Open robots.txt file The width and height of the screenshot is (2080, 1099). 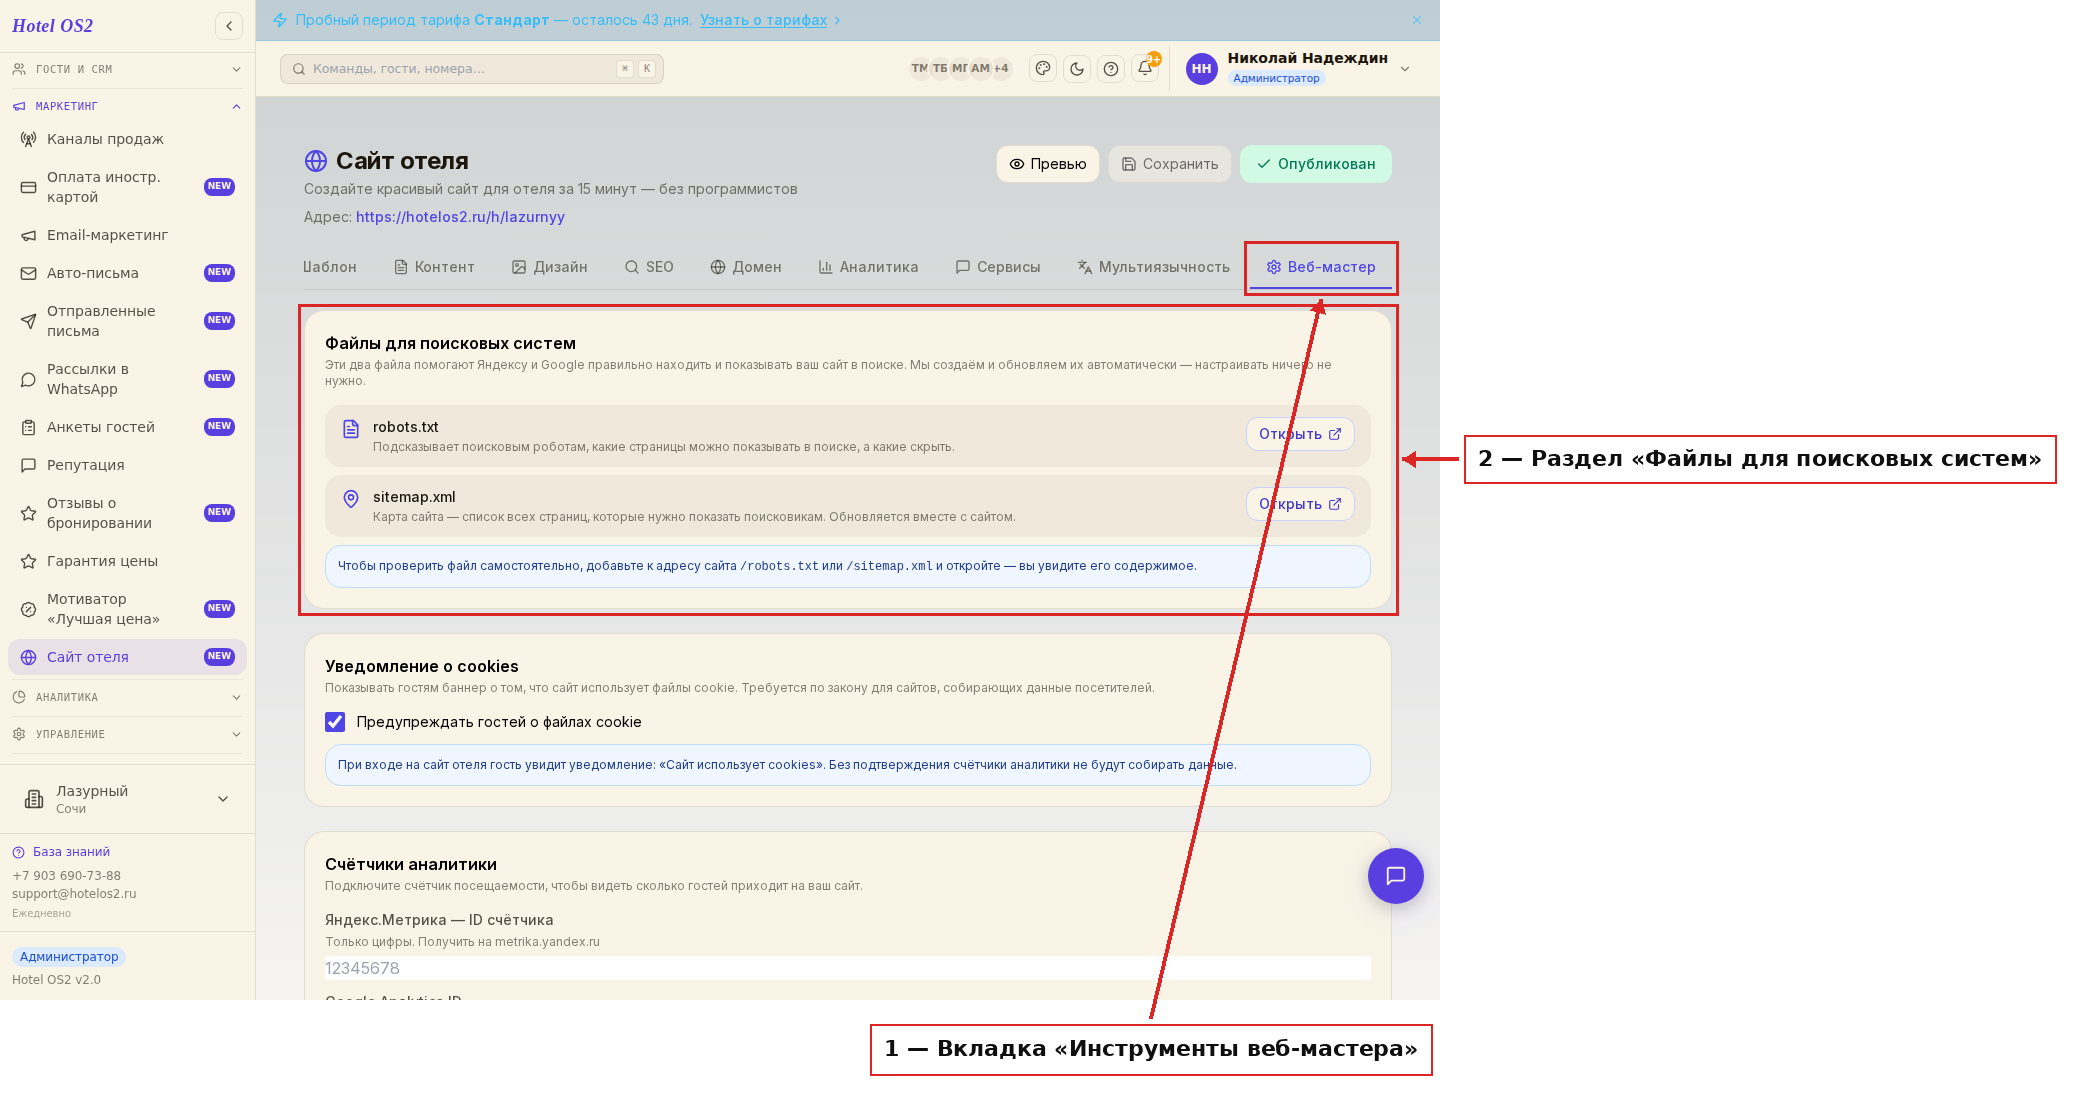pyautogui.click(x=1300, y=434)
